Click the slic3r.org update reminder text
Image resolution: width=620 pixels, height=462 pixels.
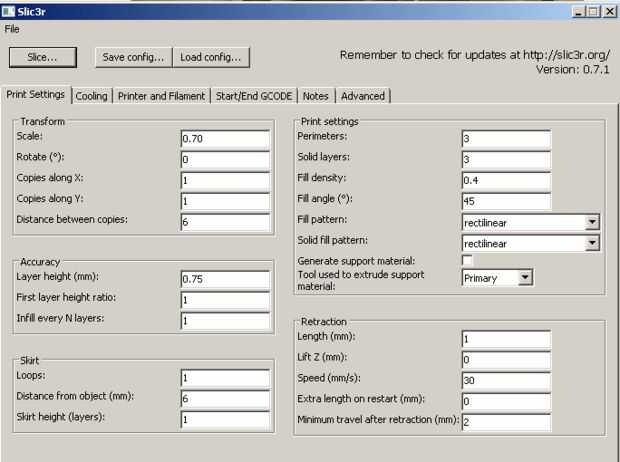[x=475, y=55]
